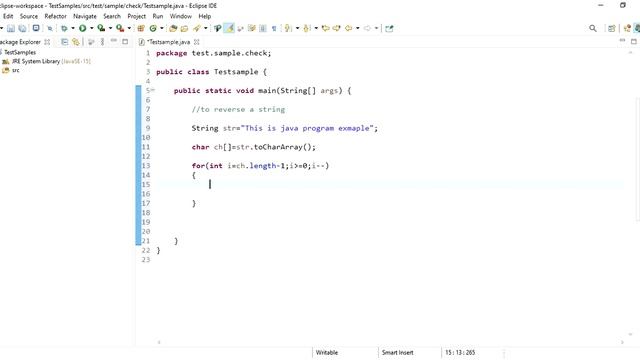Open the Source menu
The height and width of the screenshot is (360, 640).
[29, 16]
